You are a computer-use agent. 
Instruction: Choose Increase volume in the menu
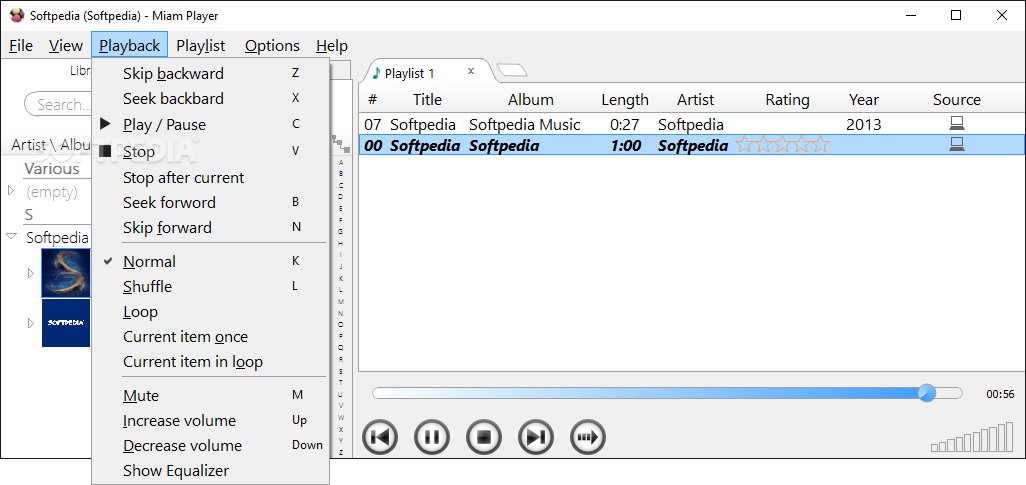pos(209,420)
